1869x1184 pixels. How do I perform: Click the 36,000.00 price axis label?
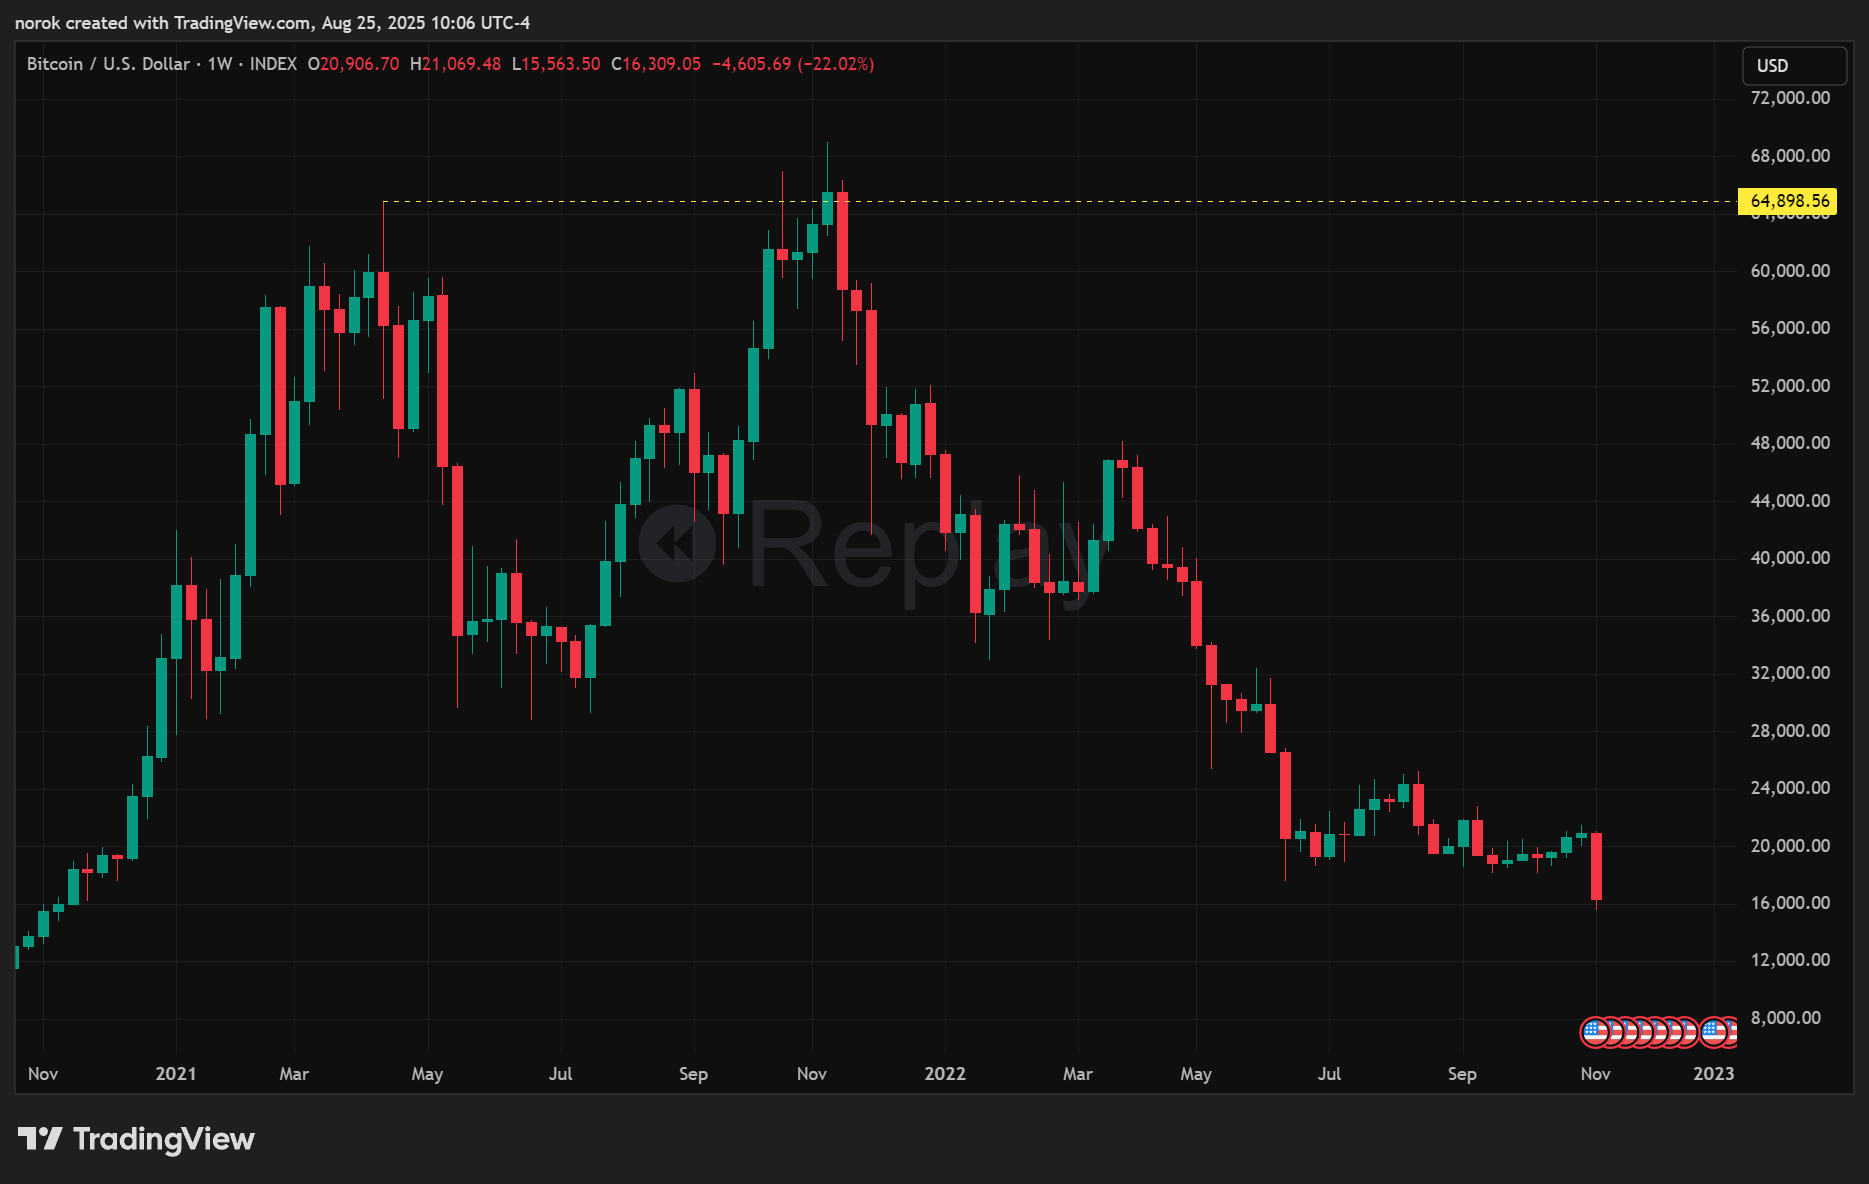[1790, 616]
